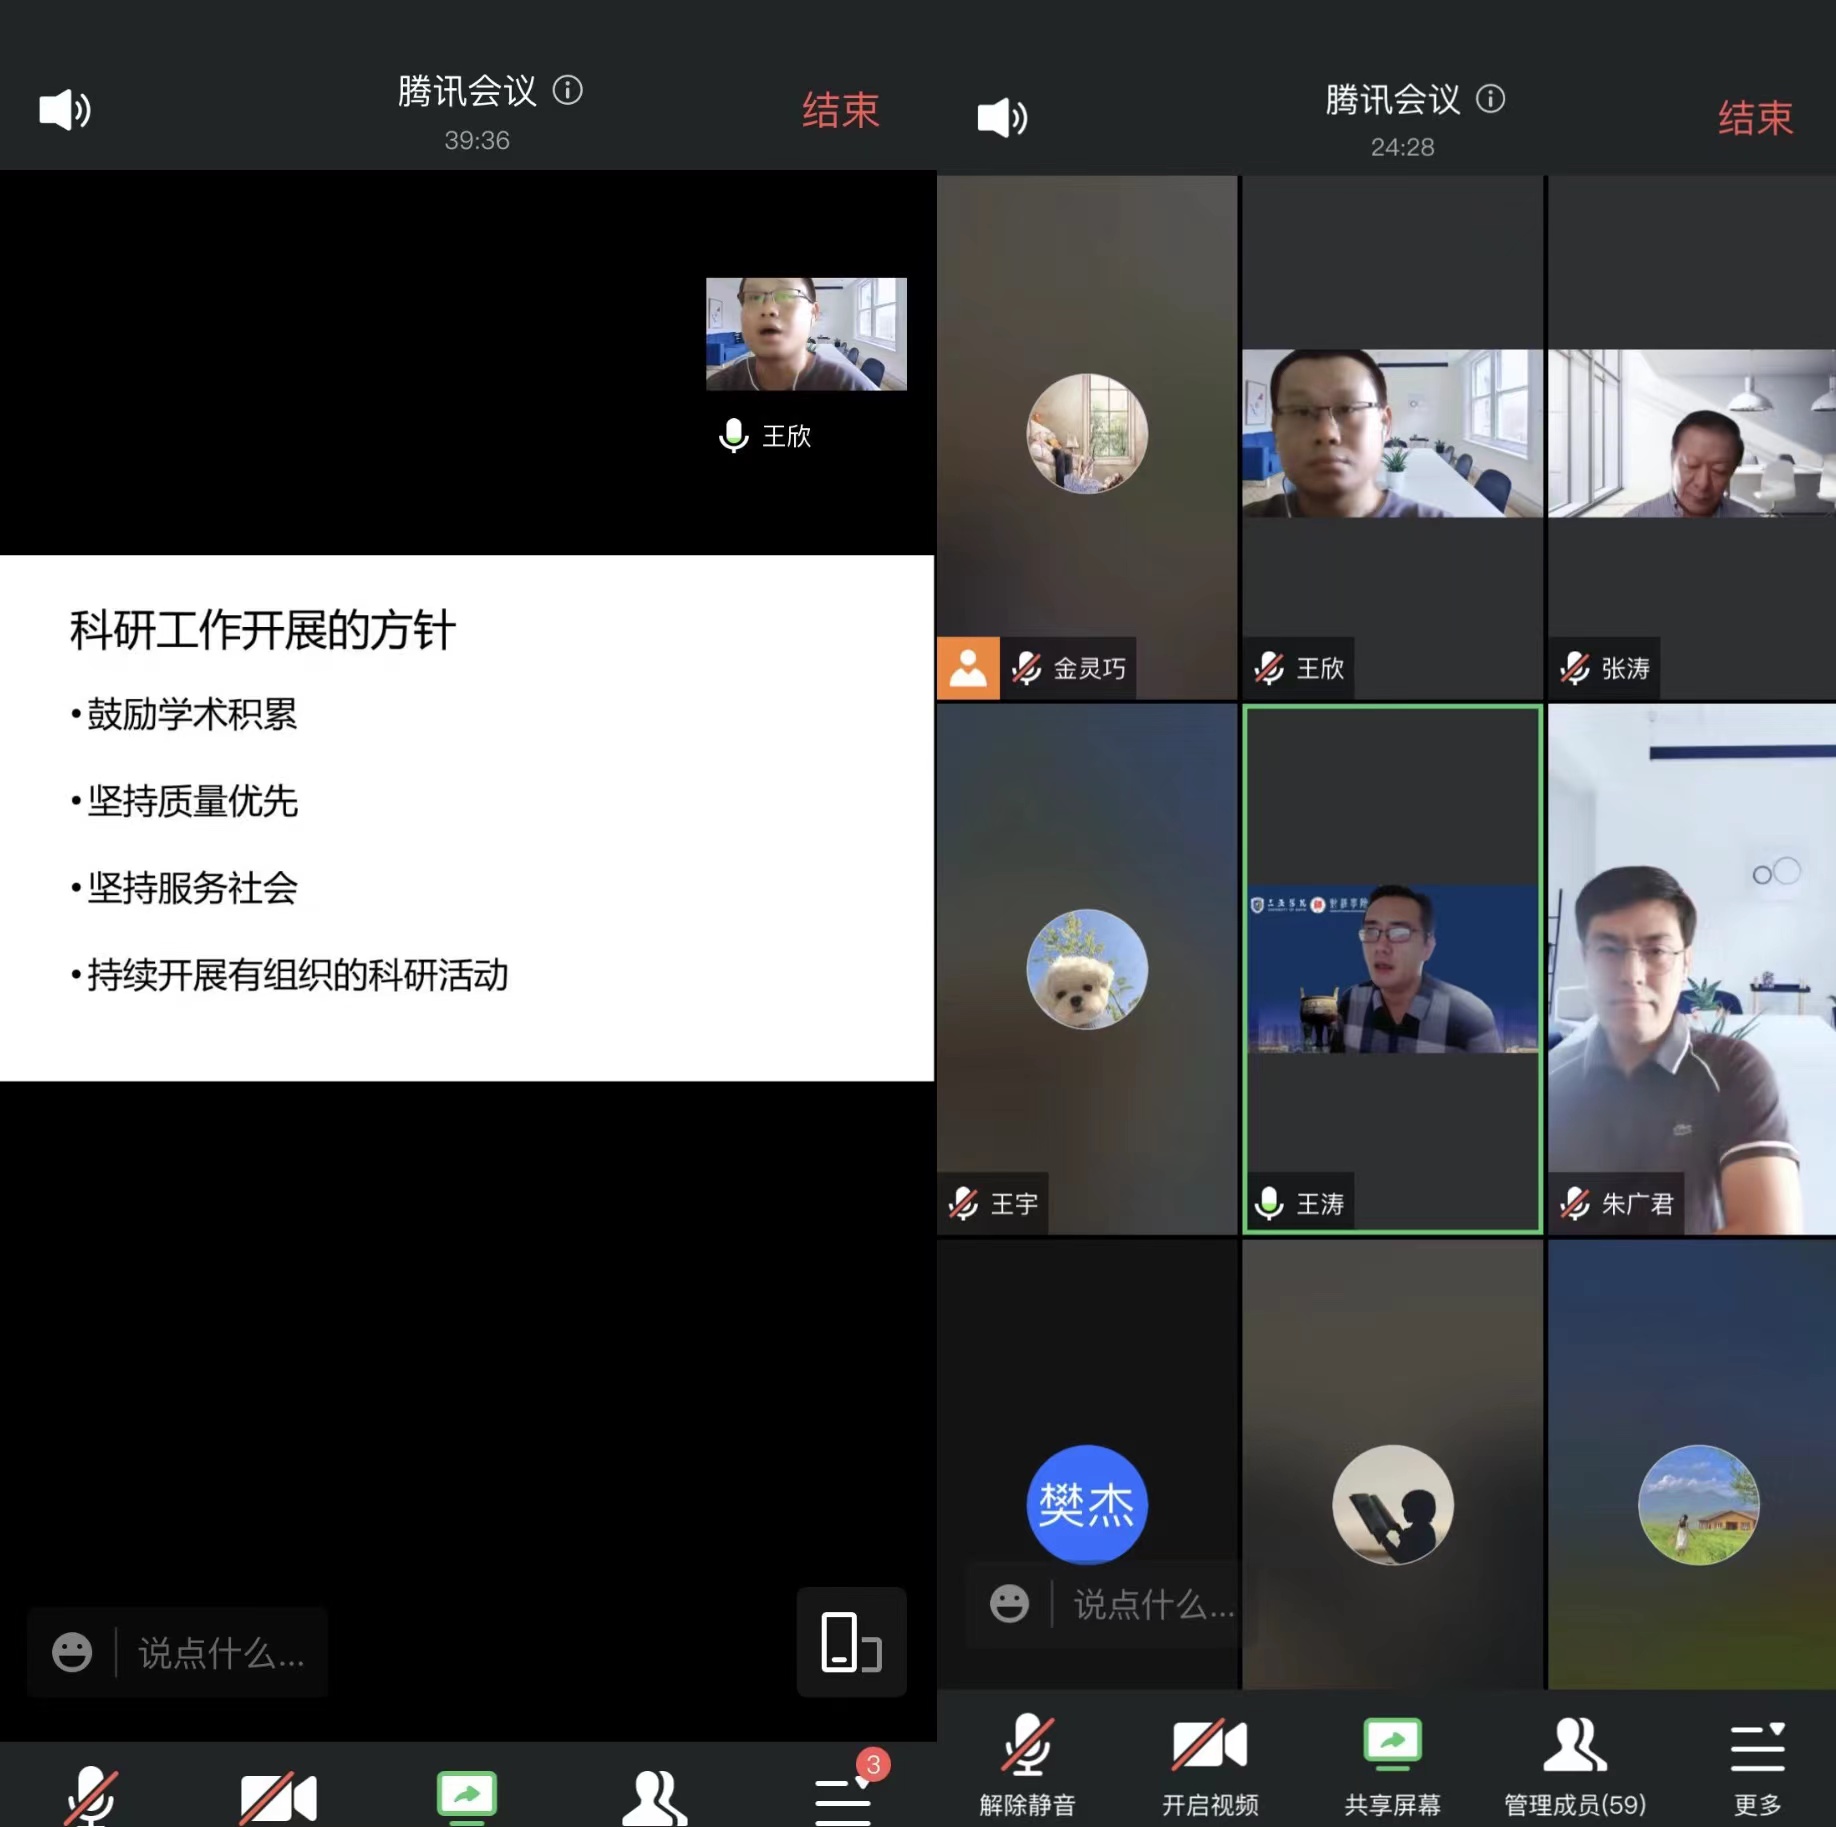
Task: Toggle muted microphone in left bottom toolbar
Action: pos(91,1797)
